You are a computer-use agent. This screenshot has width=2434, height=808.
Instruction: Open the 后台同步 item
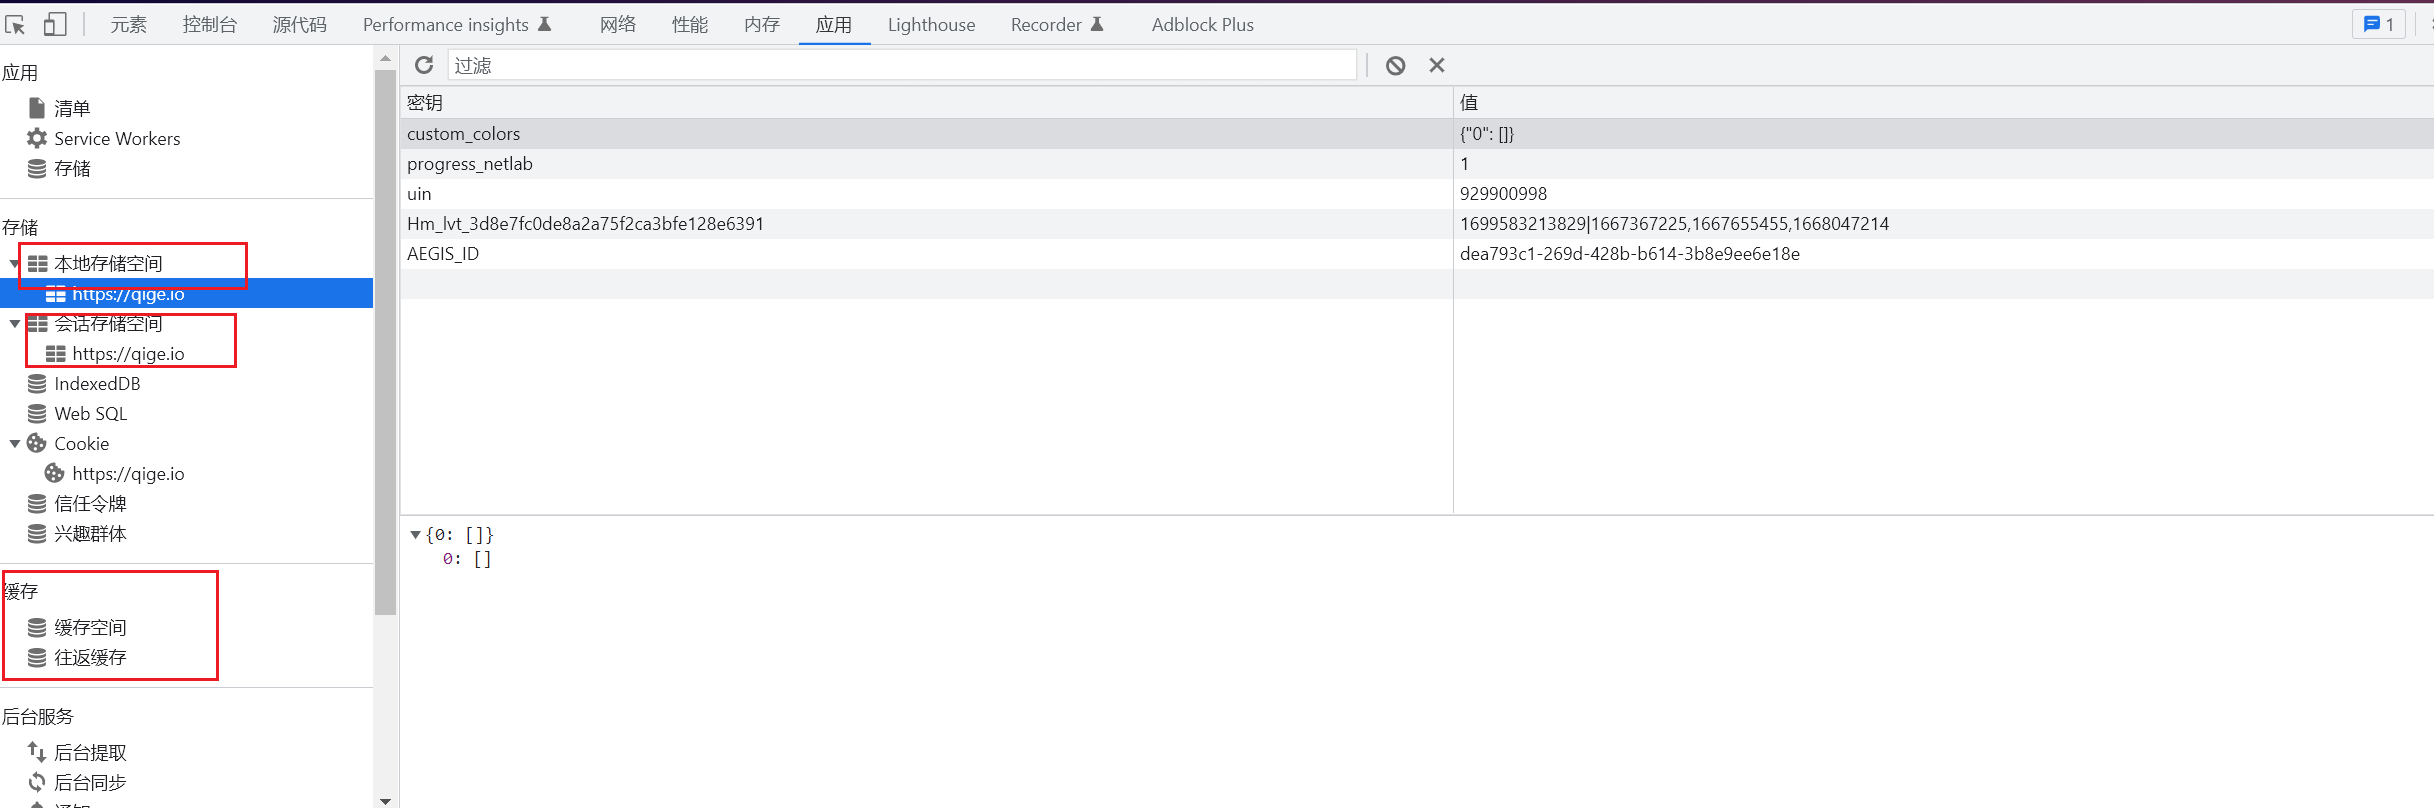tap(77, 782)
